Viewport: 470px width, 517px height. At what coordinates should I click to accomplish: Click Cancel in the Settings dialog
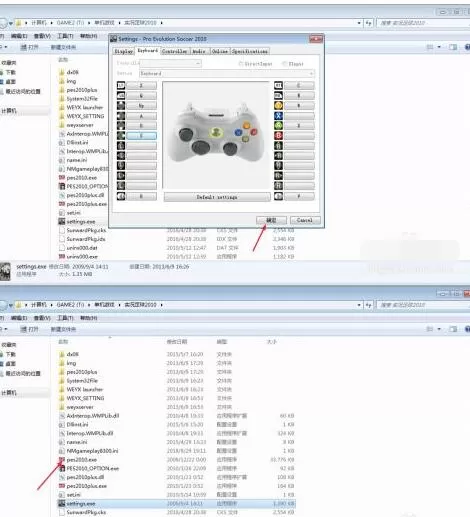coord(305,220)
